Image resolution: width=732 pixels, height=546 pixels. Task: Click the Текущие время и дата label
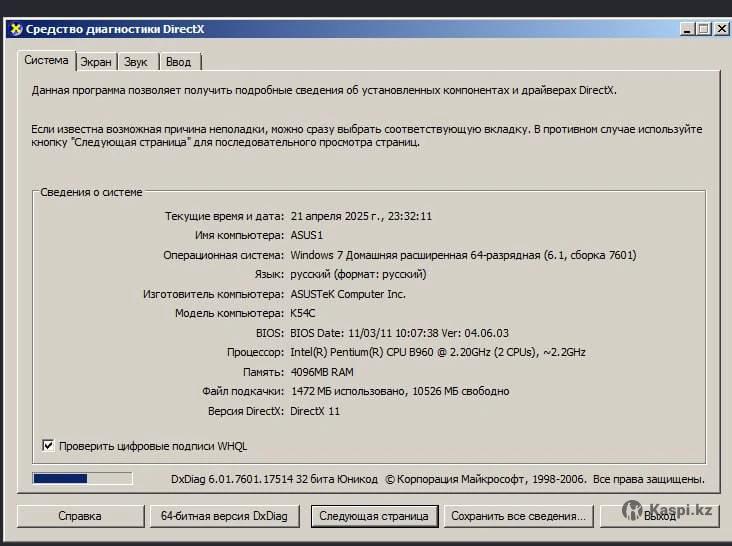[224, 216]
